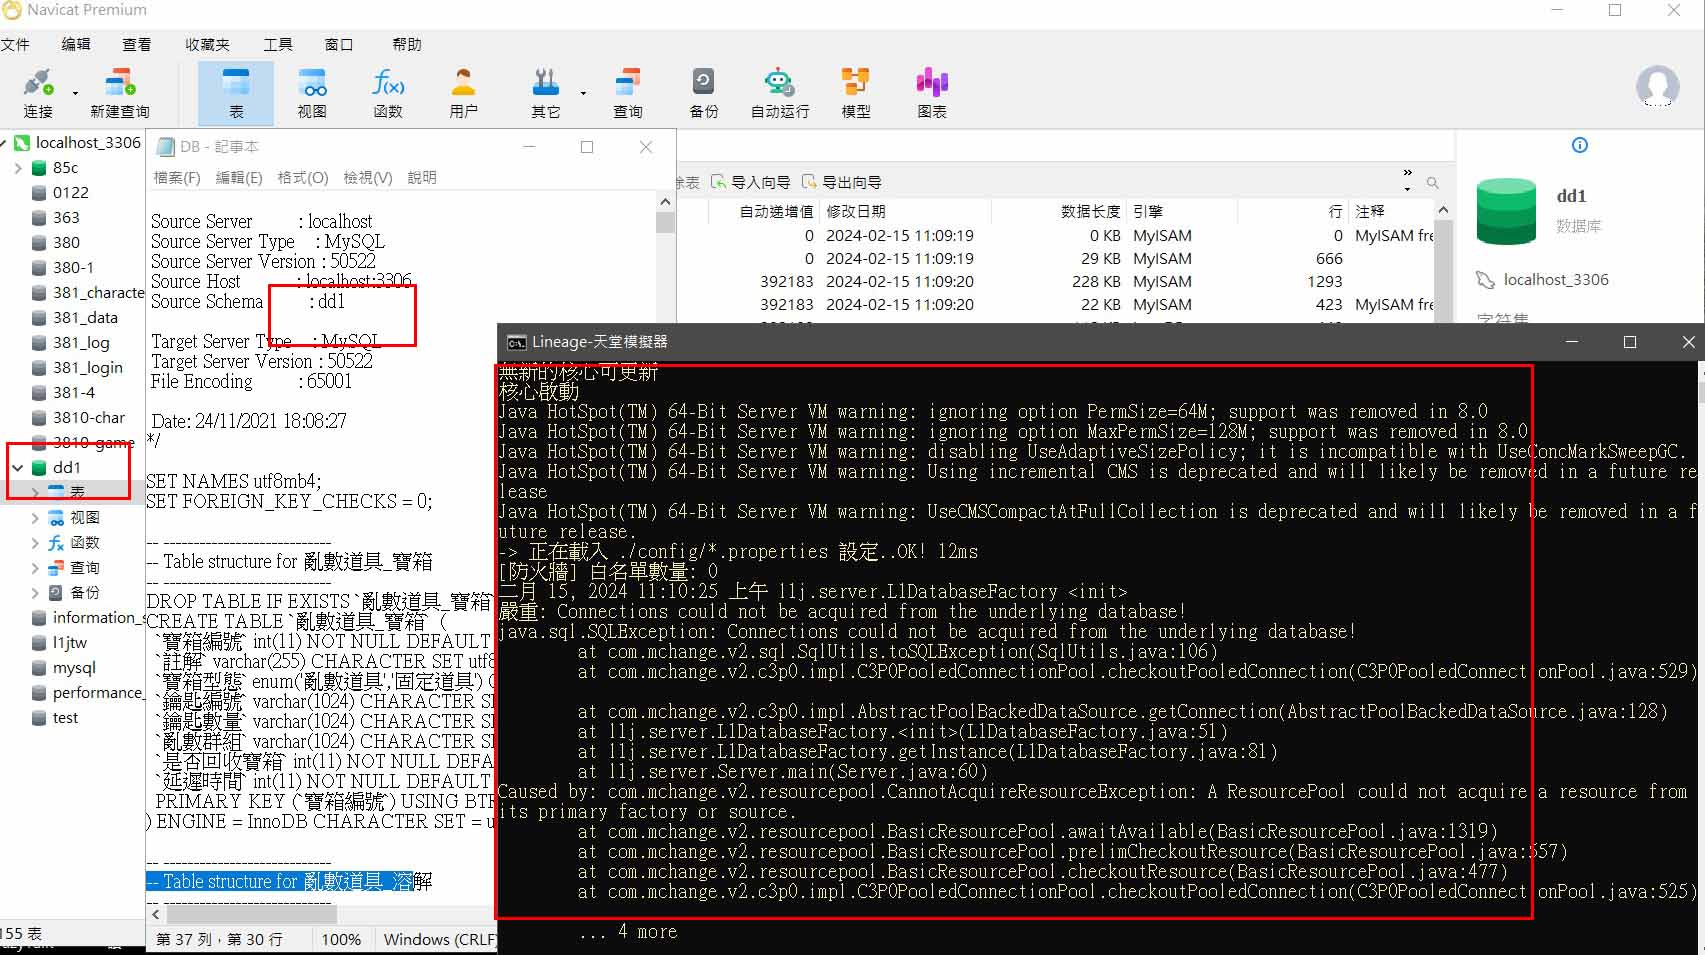Click localhost_3306 label in info panel
1705x955 pixels.
[x=1556, y=280]
